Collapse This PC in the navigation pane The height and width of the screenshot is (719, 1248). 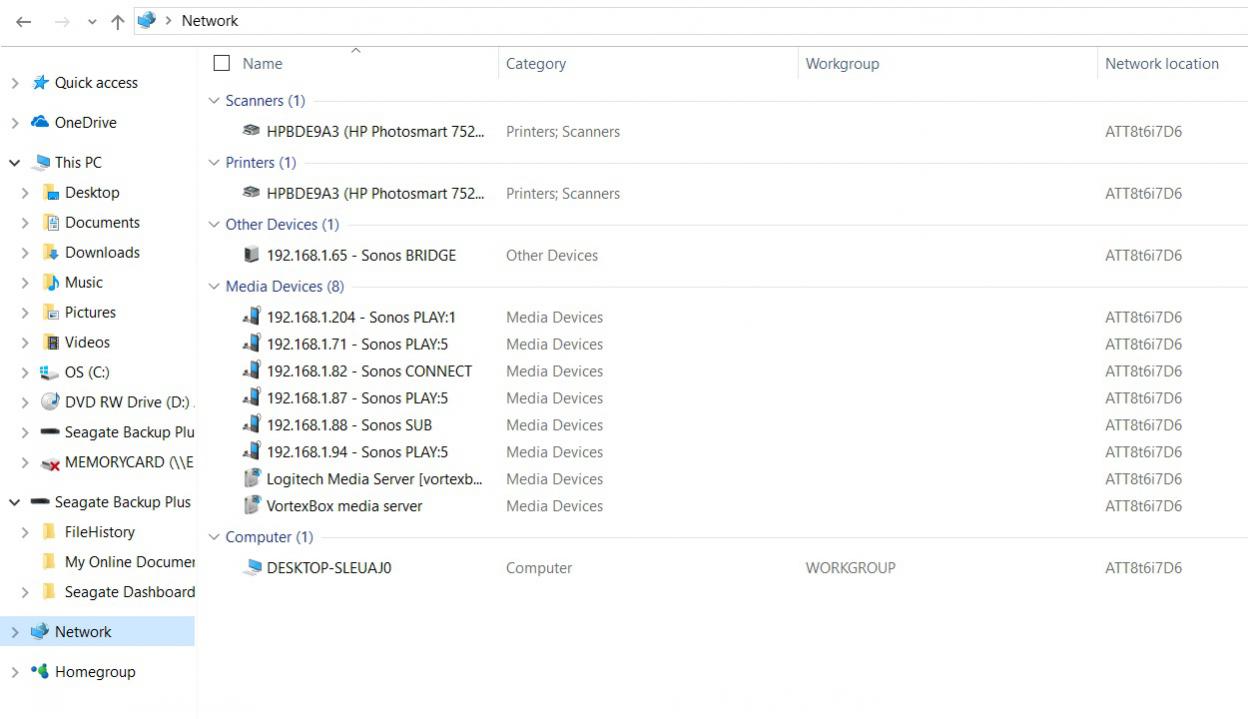pyautogui.click(x=15, y=162)
